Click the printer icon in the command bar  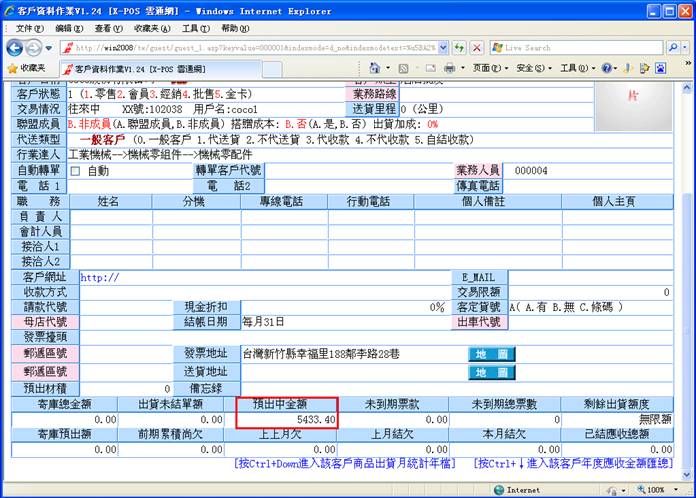449,68
